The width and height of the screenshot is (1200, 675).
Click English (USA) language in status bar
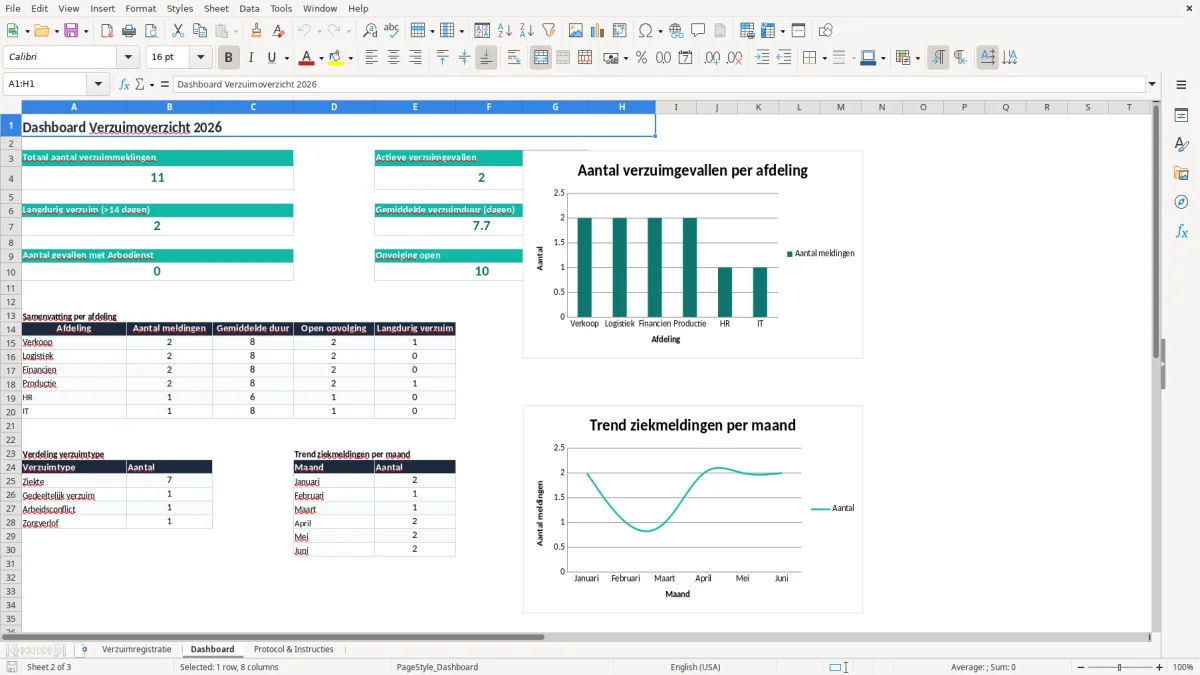[695, 667]
